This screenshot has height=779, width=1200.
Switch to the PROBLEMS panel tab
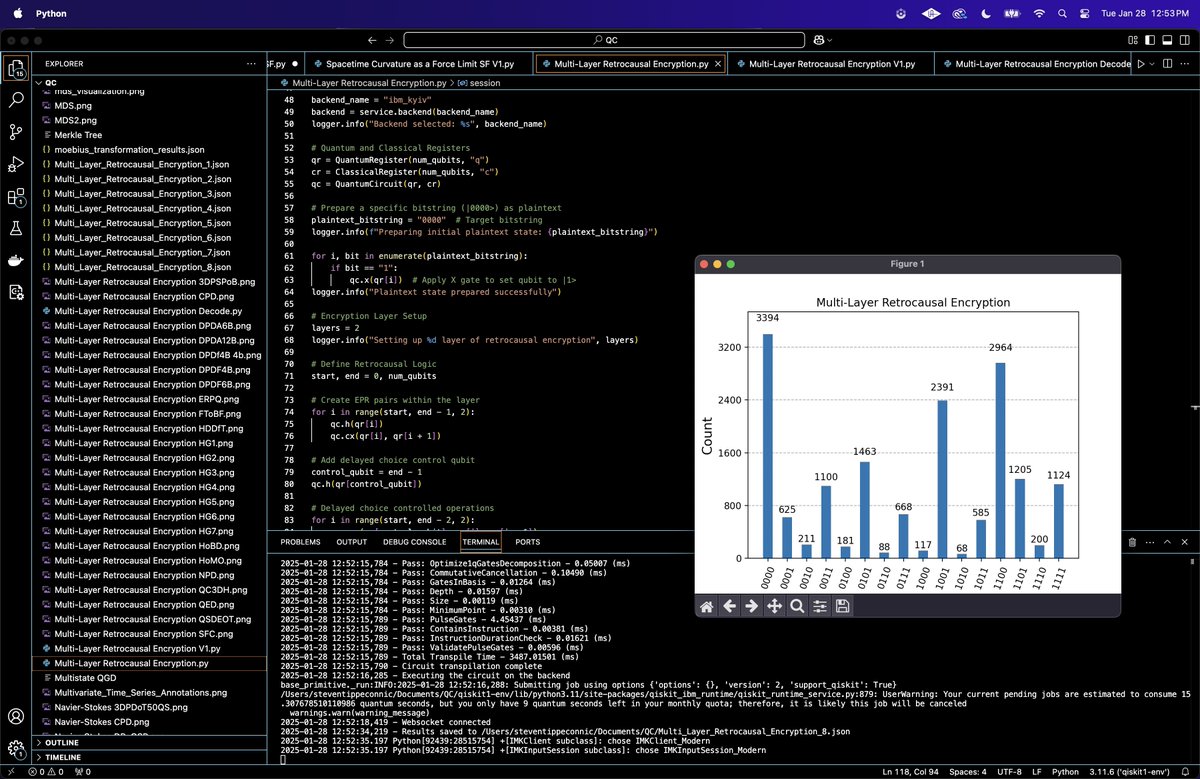(300, 542)
